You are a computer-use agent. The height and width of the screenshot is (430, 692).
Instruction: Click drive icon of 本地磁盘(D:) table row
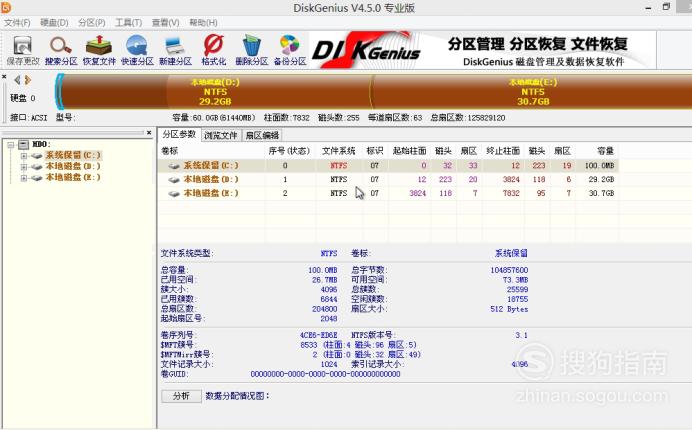click(x=174, y=180)
